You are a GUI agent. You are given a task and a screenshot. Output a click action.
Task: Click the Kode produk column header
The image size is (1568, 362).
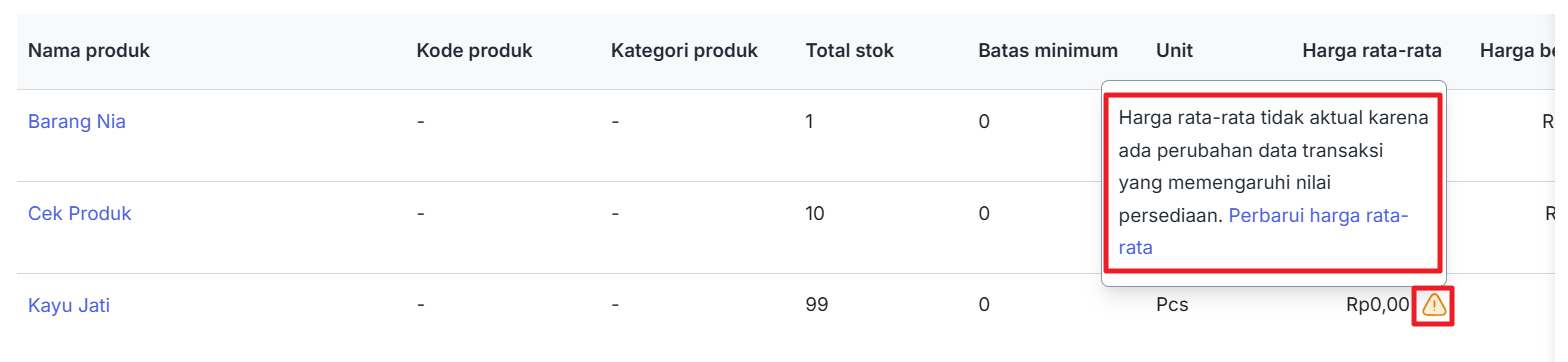pos(474,50)
